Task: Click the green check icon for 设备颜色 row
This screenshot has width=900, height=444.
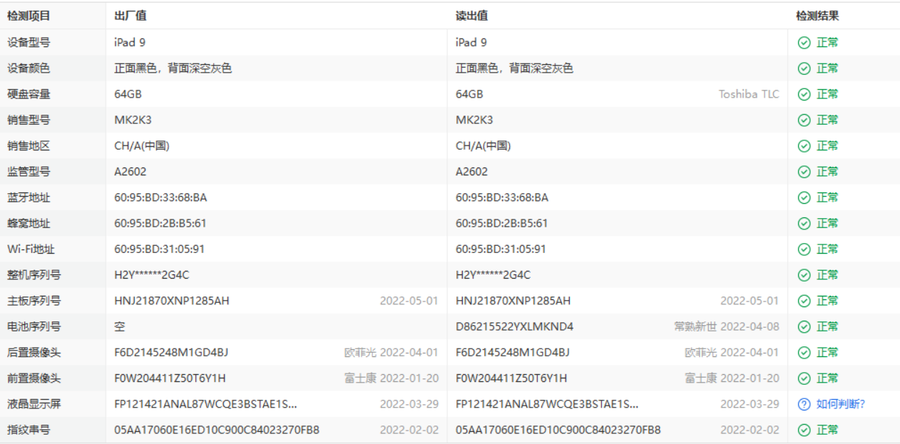Action: [803, 68]
